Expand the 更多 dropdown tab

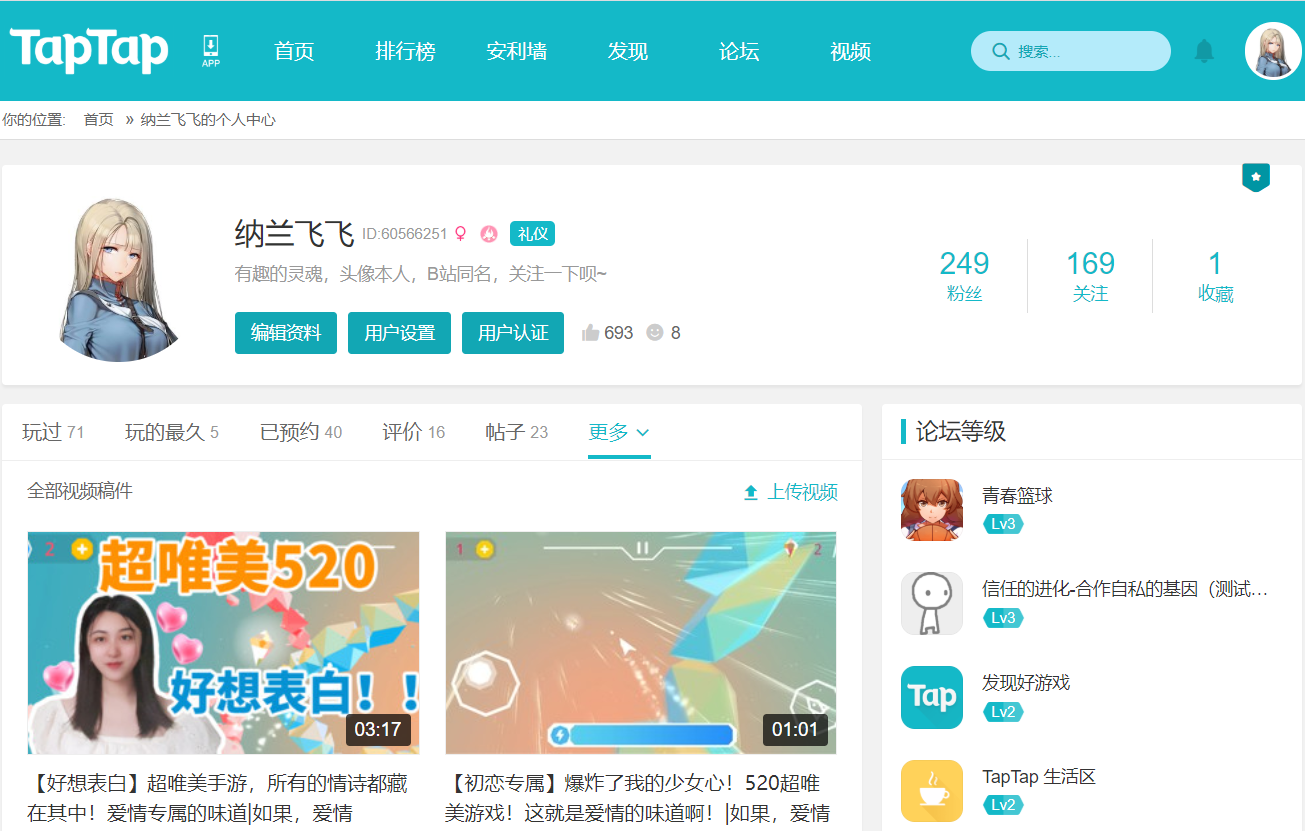point(619,432)
